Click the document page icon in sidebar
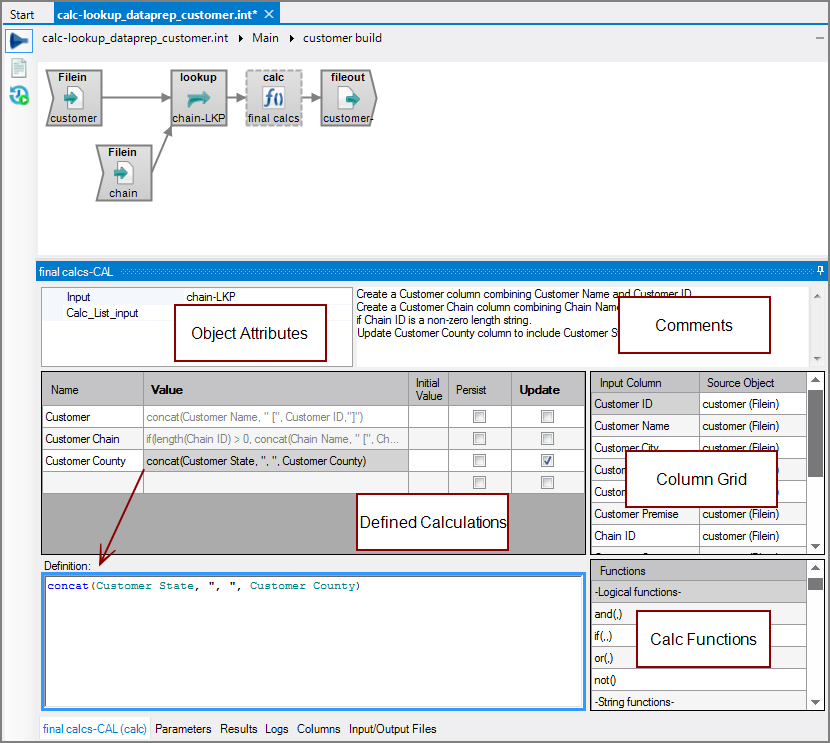The width and height of the screenshot is (830, 743). pyautogui.click(x=18, y=68)
